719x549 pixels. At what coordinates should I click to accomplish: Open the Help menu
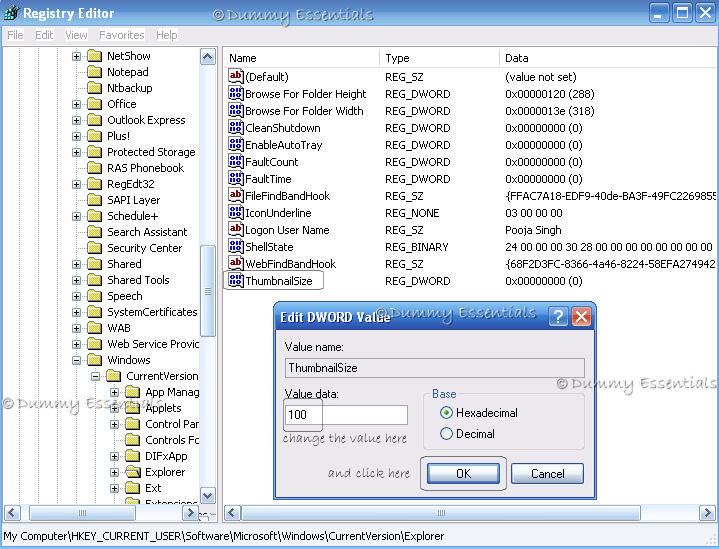[166, 35]
